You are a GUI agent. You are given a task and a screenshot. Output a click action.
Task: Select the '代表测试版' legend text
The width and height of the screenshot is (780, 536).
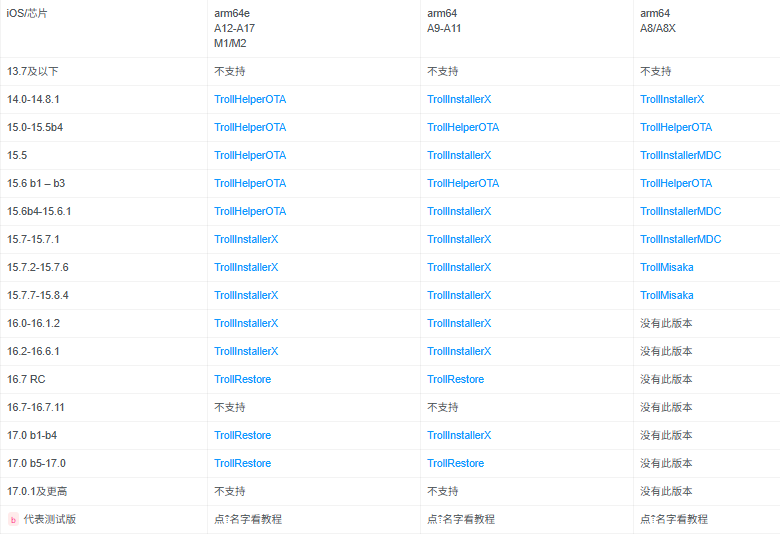point(50,520)
